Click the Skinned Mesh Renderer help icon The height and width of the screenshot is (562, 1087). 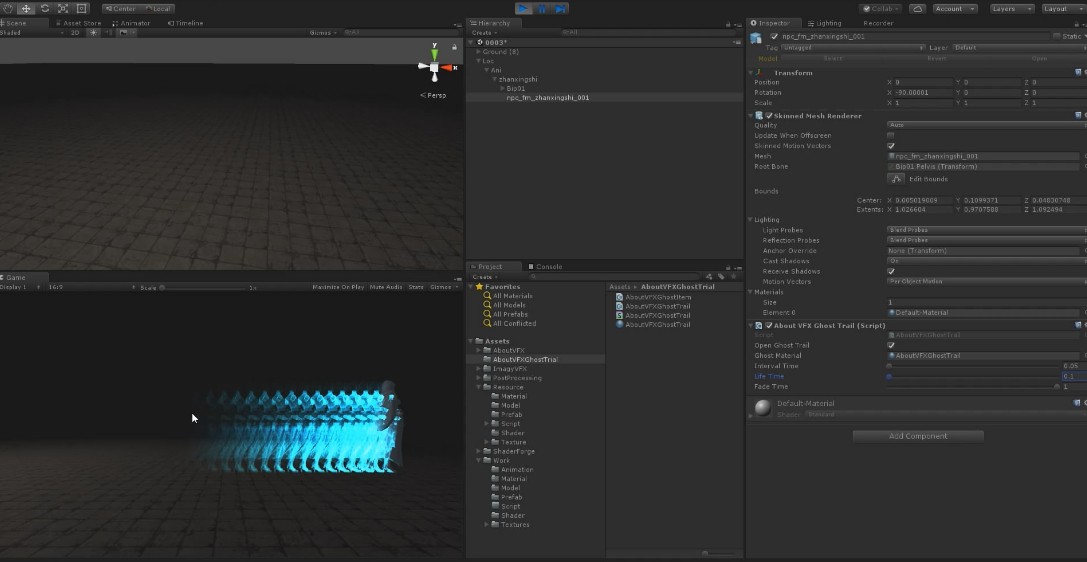(x=1078, y=115)
